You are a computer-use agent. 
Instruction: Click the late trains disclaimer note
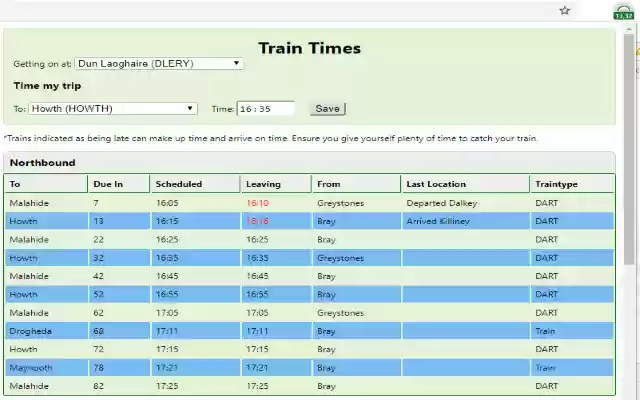point(271,138)
